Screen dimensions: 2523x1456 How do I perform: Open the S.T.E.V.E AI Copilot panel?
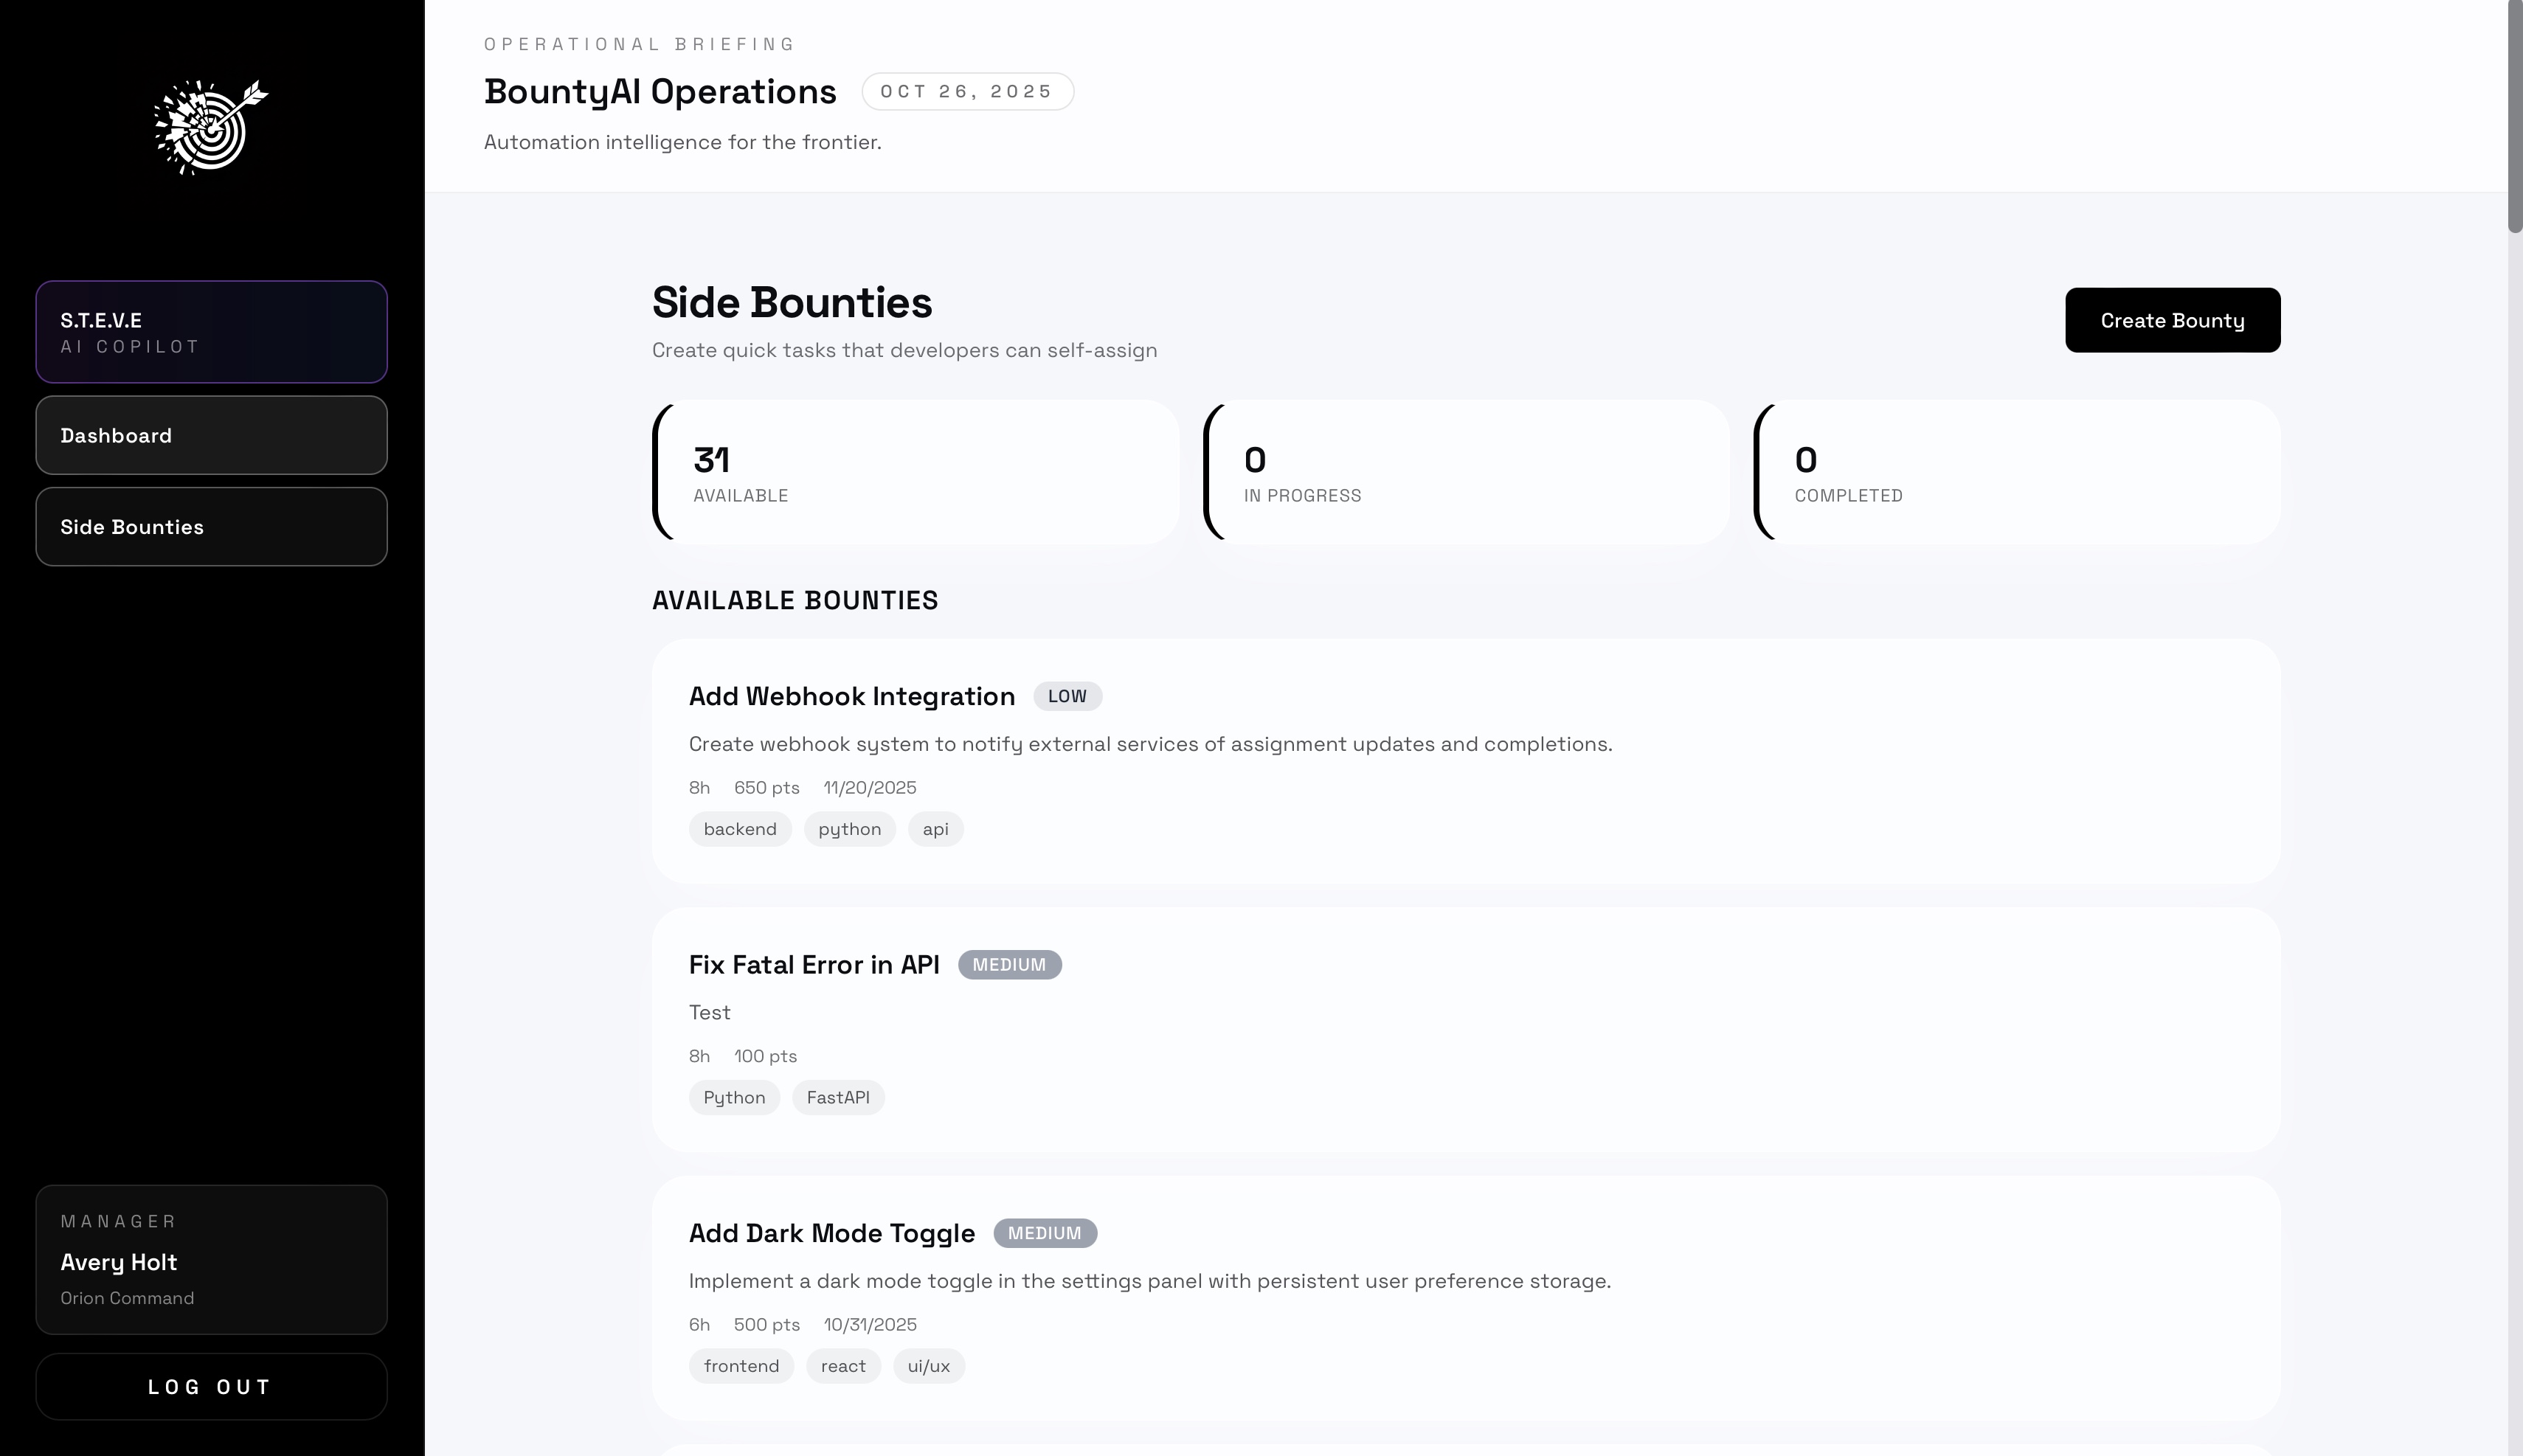click(211, 332)
